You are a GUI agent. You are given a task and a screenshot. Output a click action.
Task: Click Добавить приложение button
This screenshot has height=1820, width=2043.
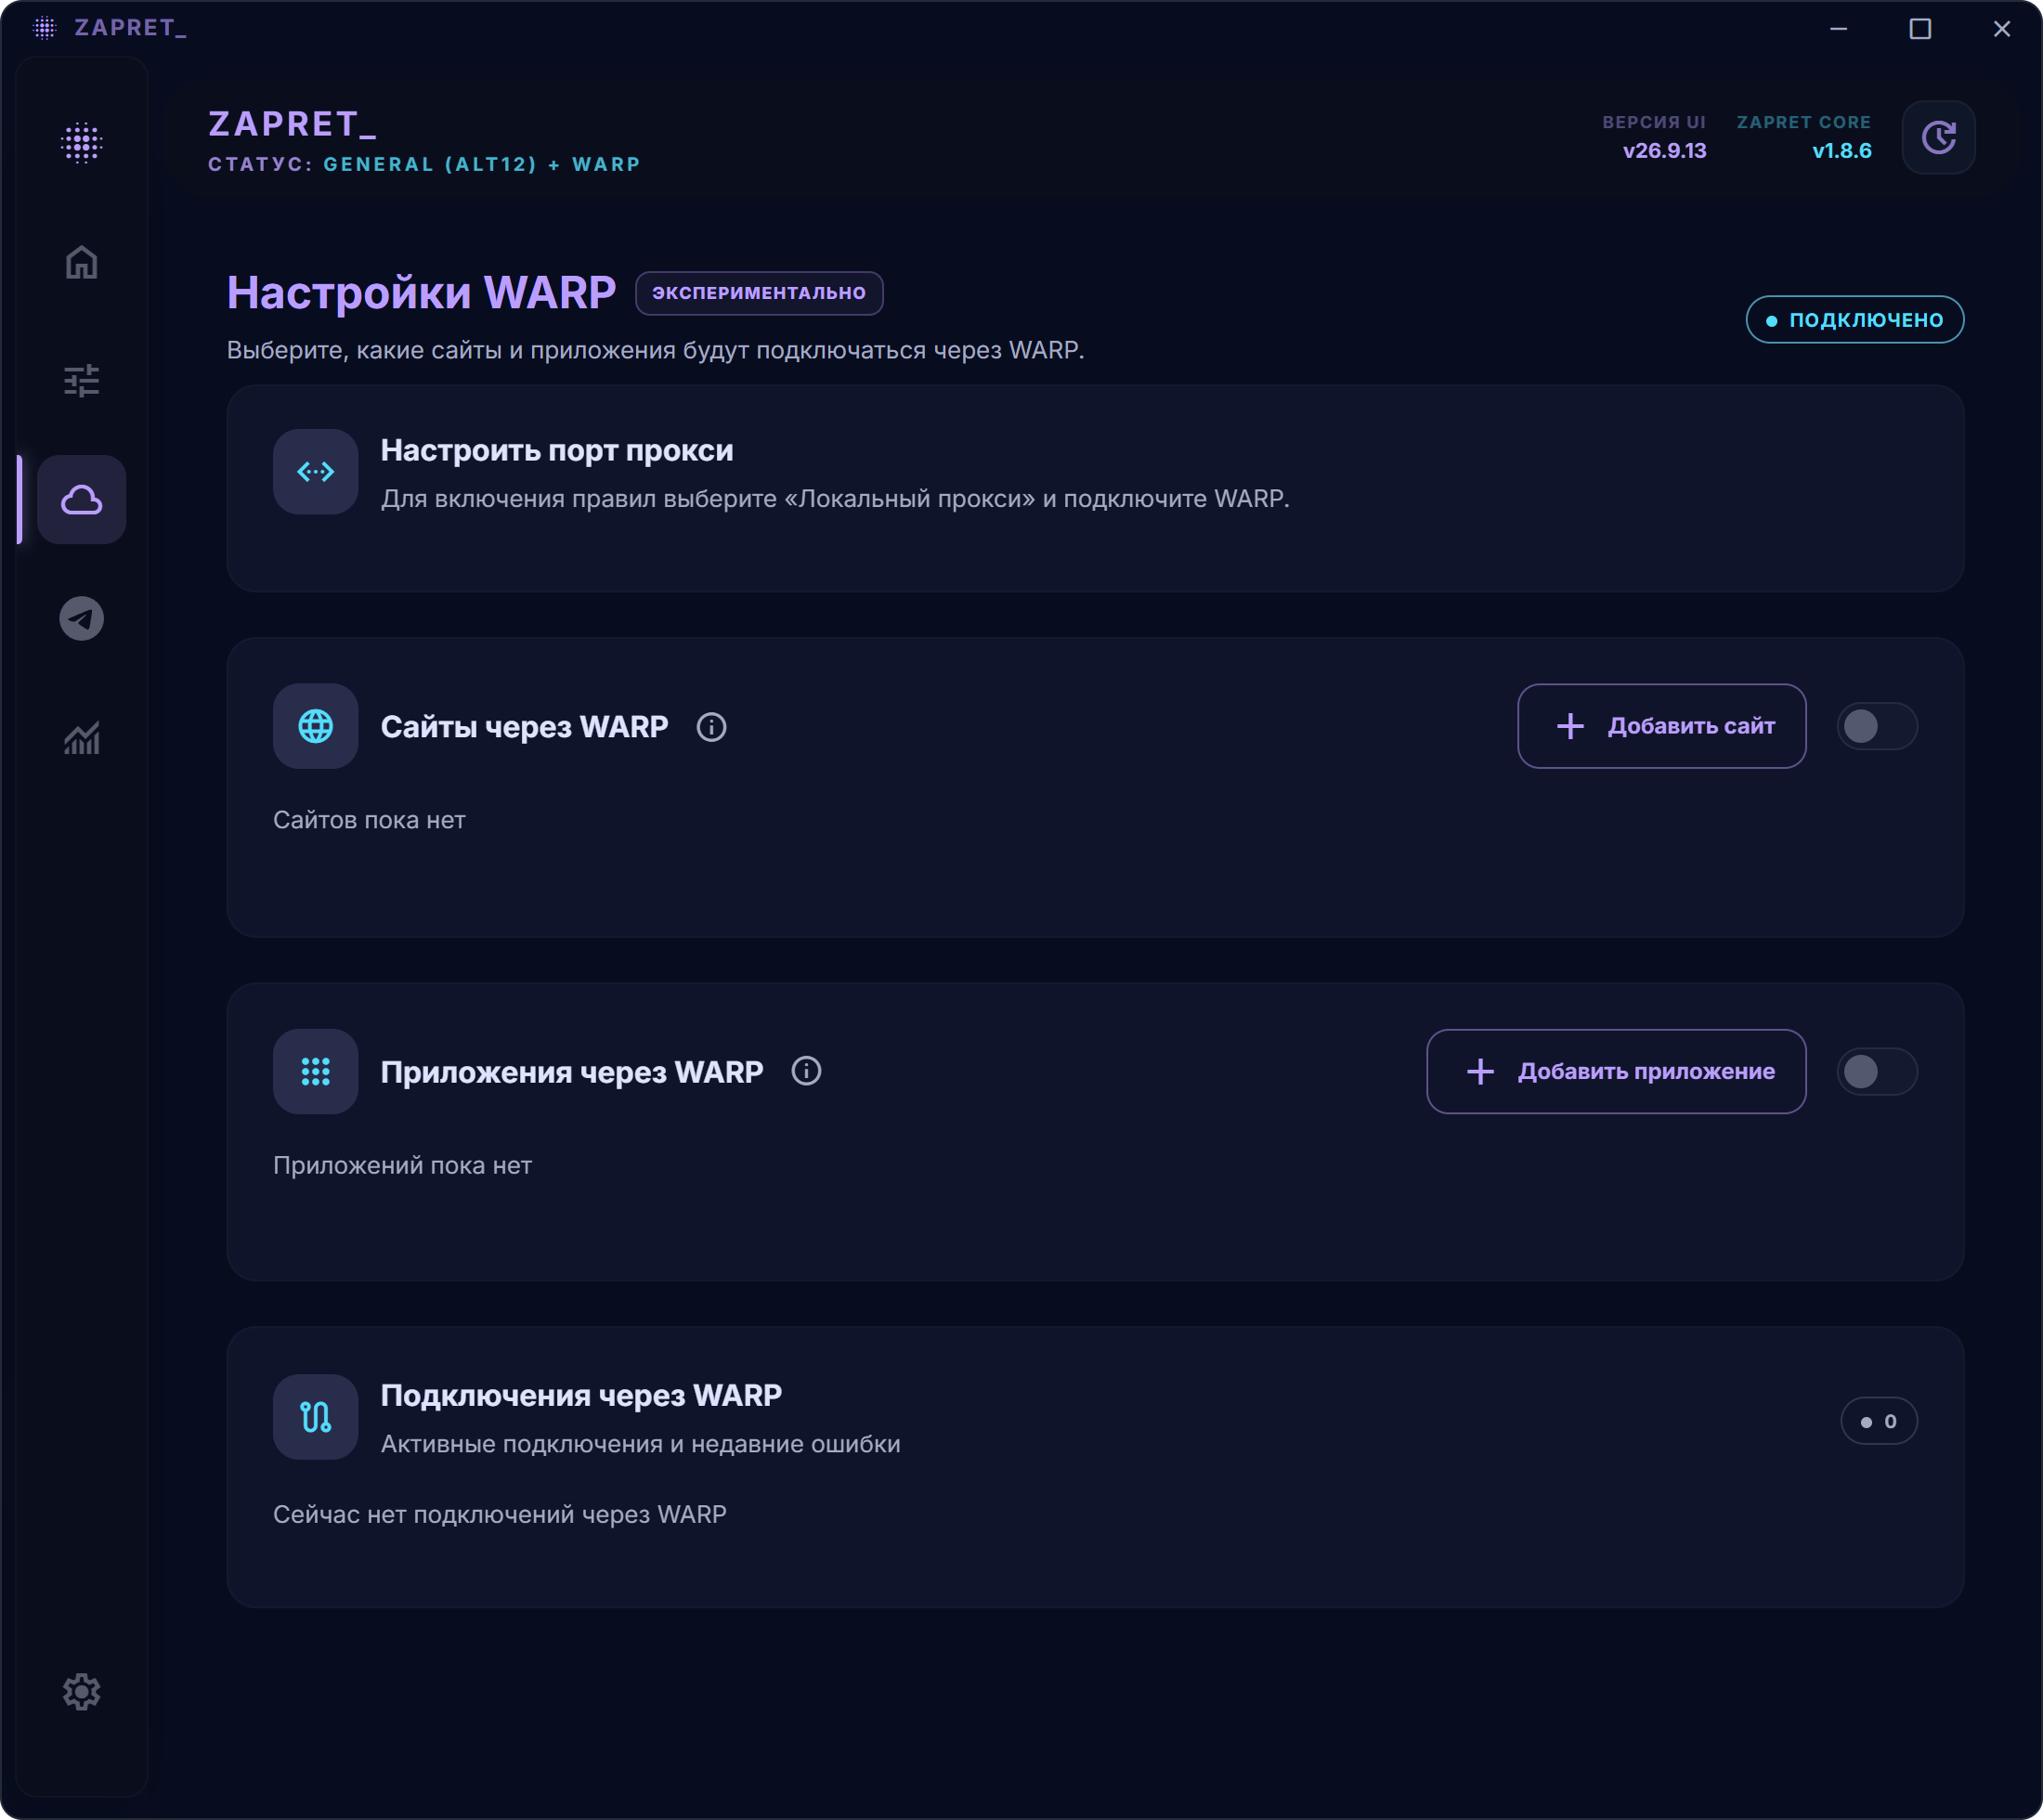point(1615,1071)
